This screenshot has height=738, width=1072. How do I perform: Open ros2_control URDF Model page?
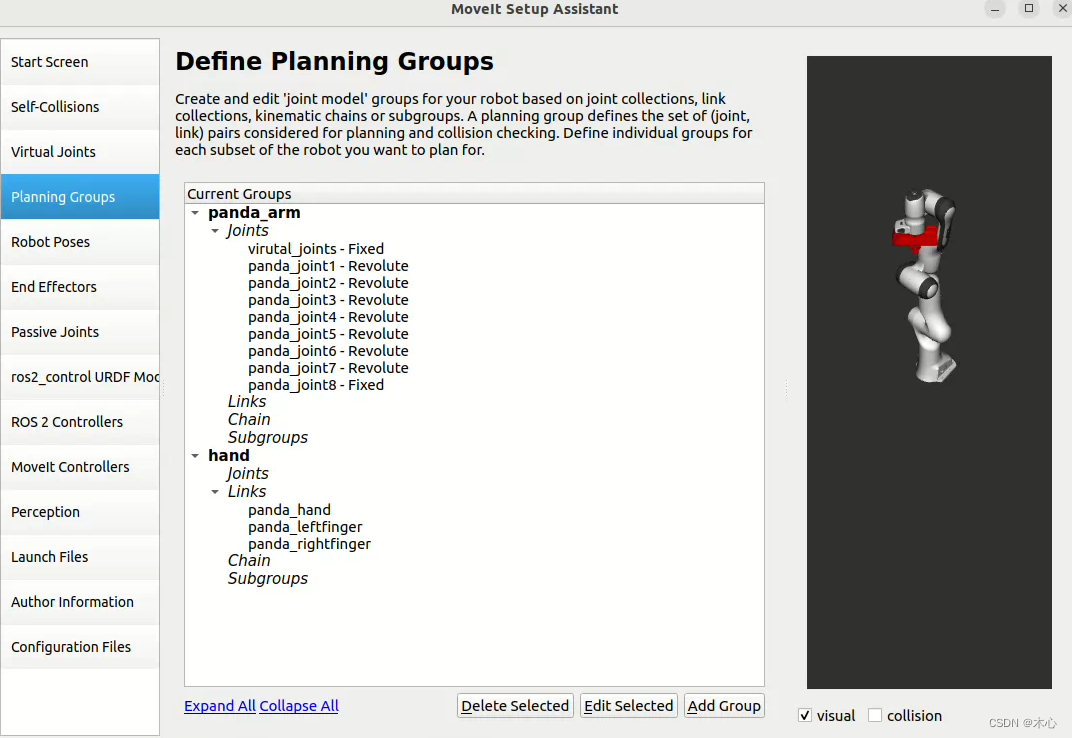80,377
